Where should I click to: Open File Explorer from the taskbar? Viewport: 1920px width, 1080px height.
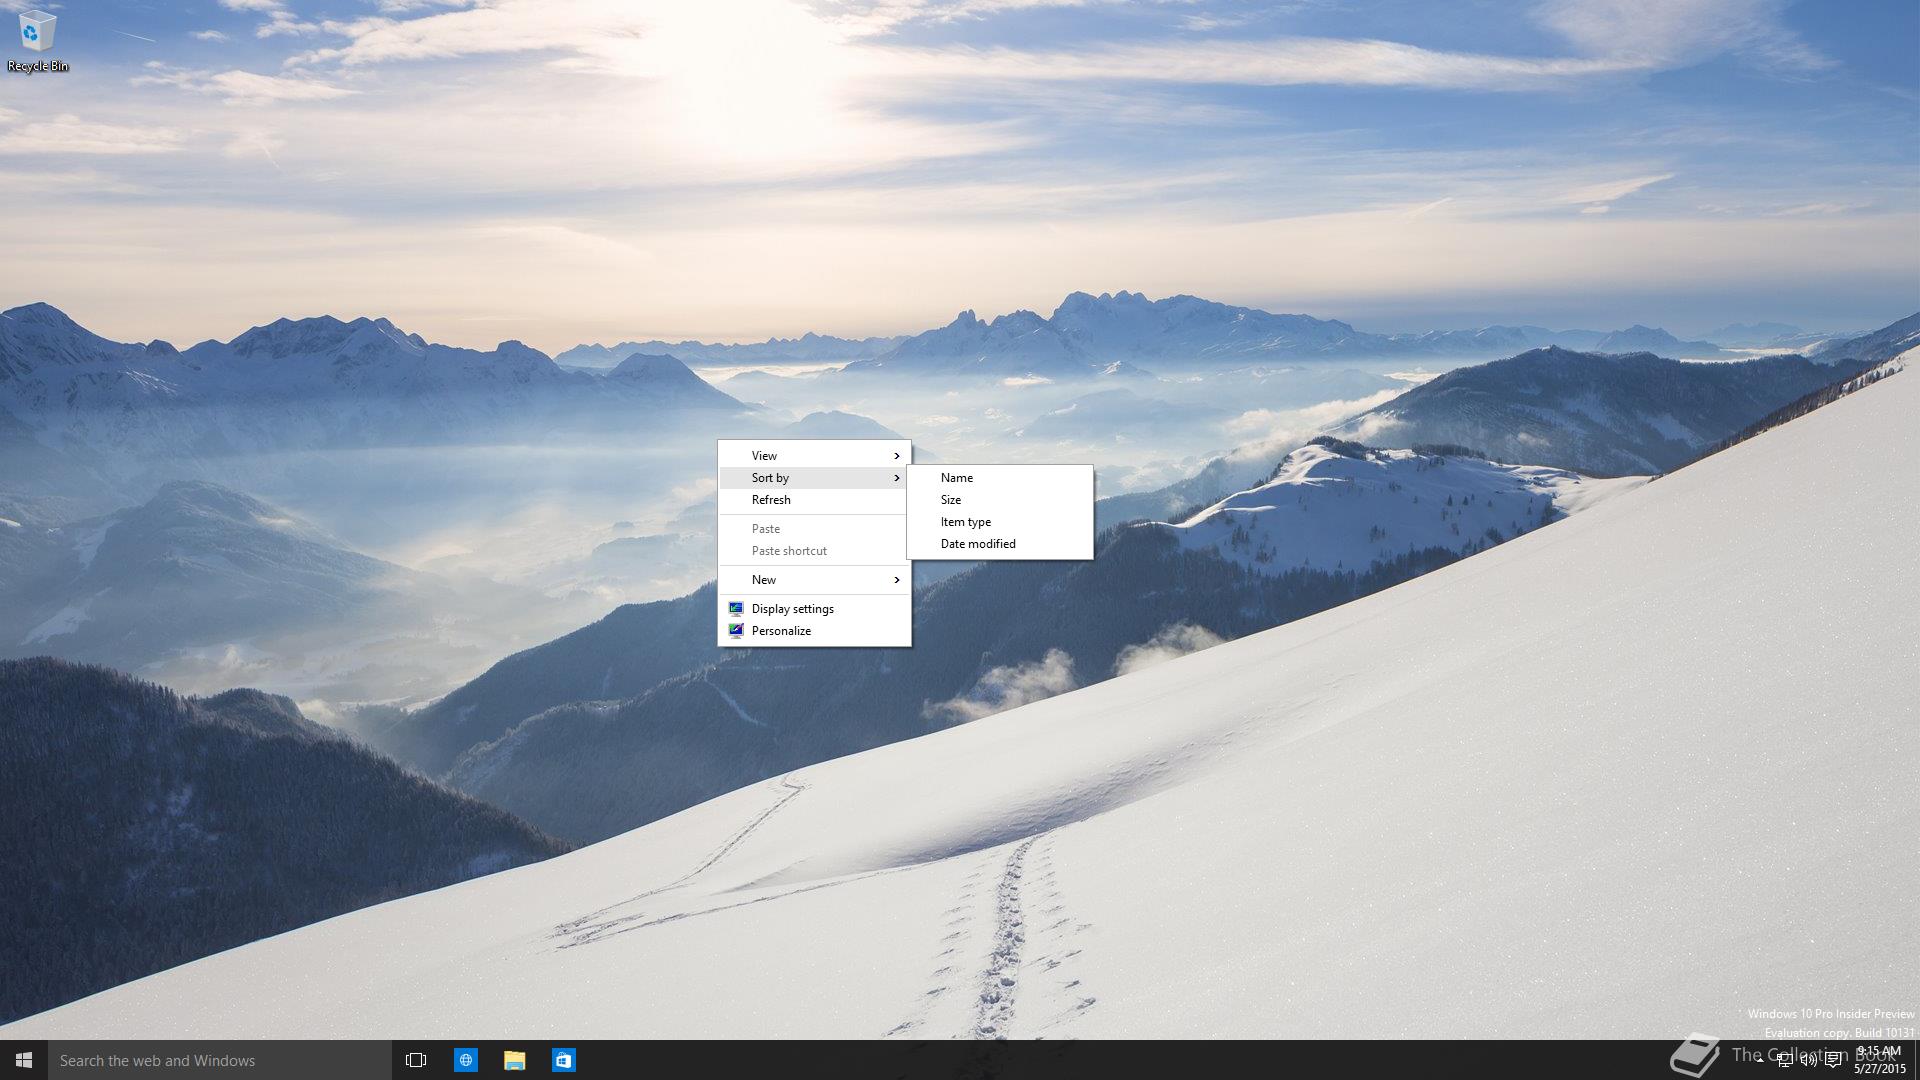tap(514, 1060)
